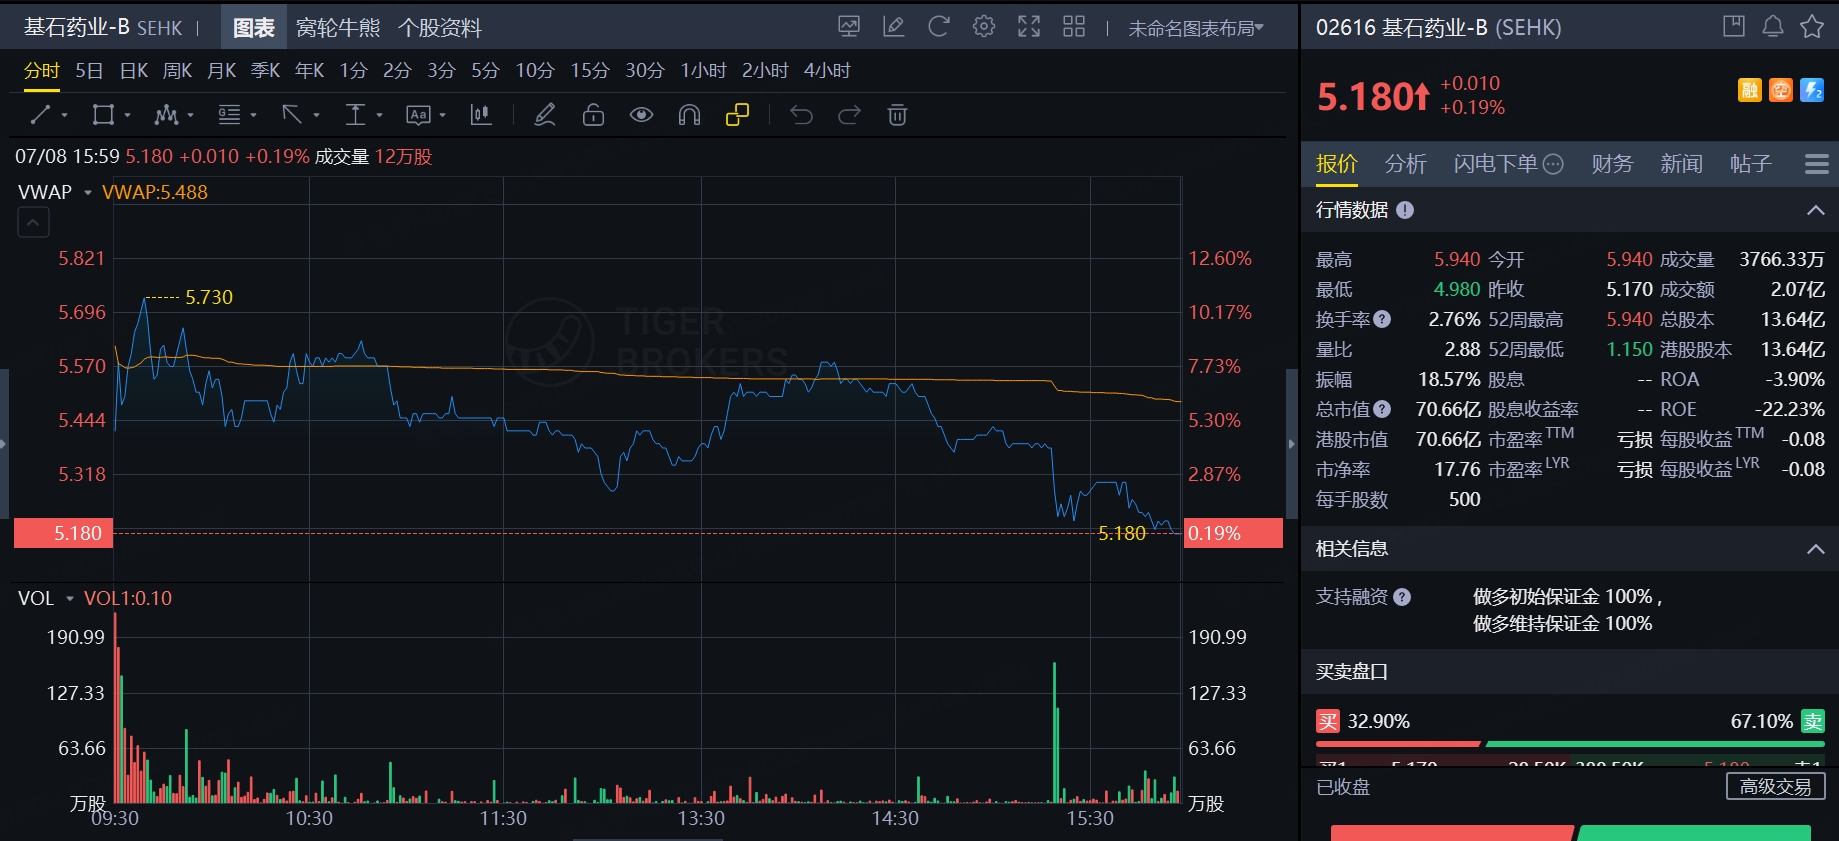Image resolution: width=1839 pixels, height=841 pixels.
Task: Open the VOL indicator dropdown
Action: click(x=69, y=598)
